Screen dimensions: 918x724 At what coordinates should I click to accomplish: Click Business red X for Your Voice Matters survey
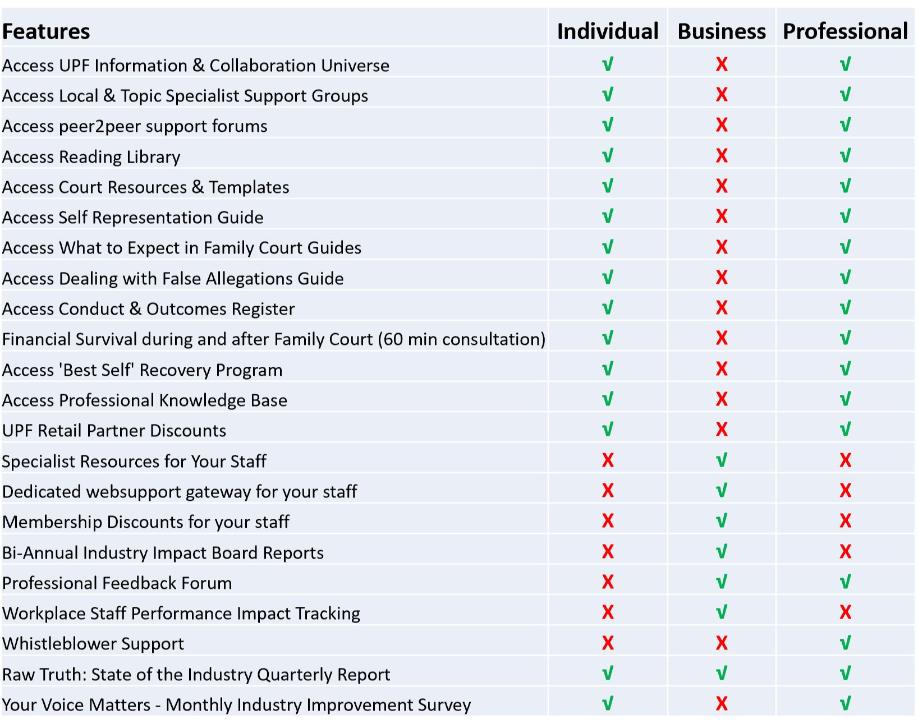[721, 704]
